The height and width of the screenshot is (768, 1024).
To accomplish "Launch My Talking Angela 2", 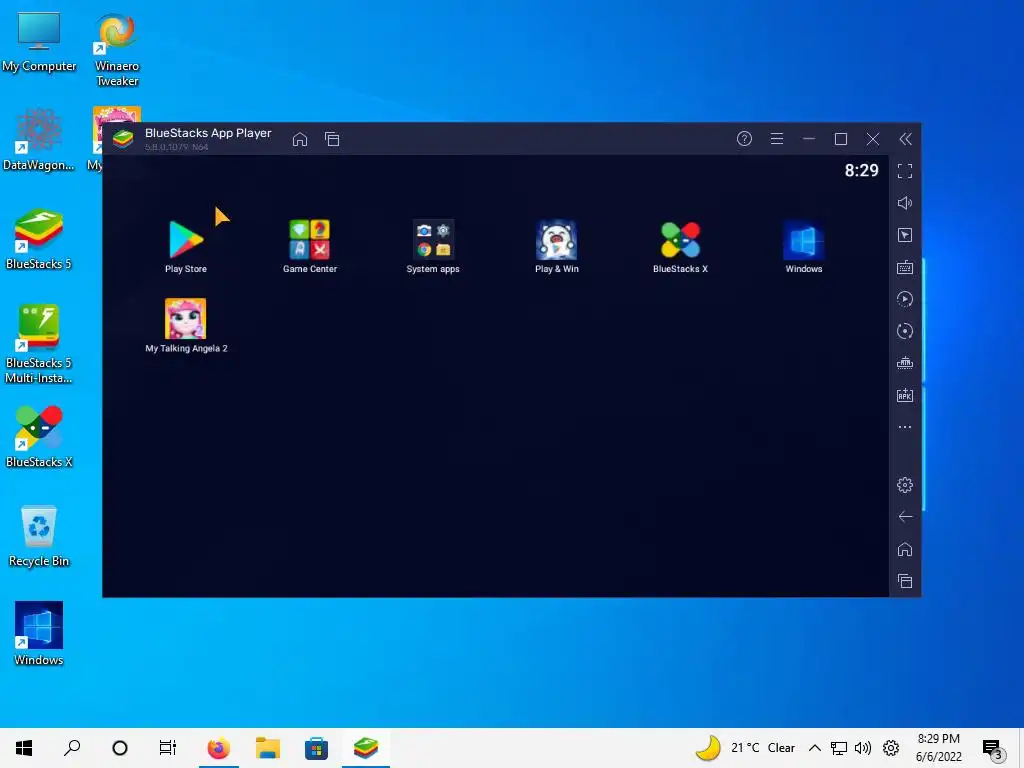I will pyautogui.click(x=186, y=326).
